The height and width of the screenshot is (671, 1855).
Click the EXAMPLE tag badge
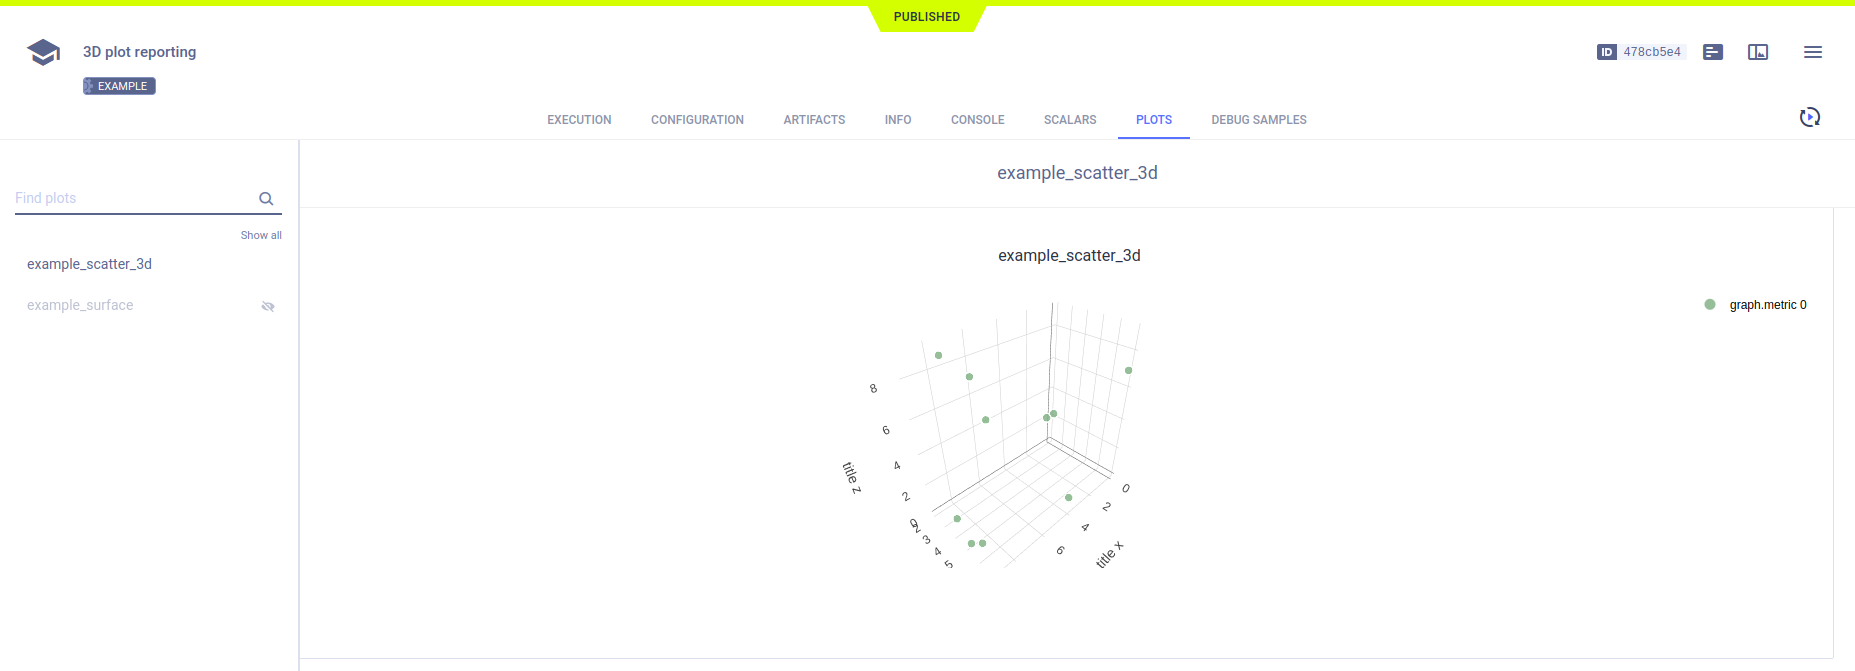coord(120,86)
